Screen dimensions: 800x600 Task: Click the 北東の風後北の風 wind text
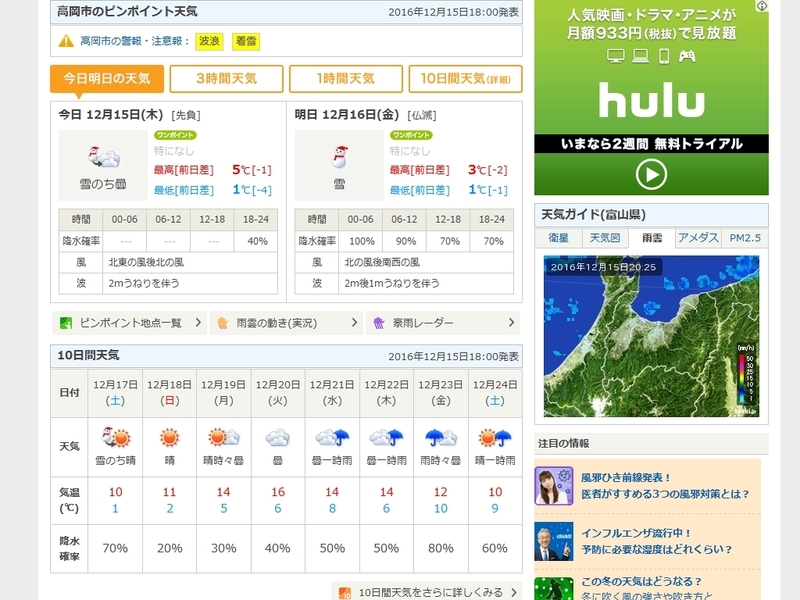point(146,262)
